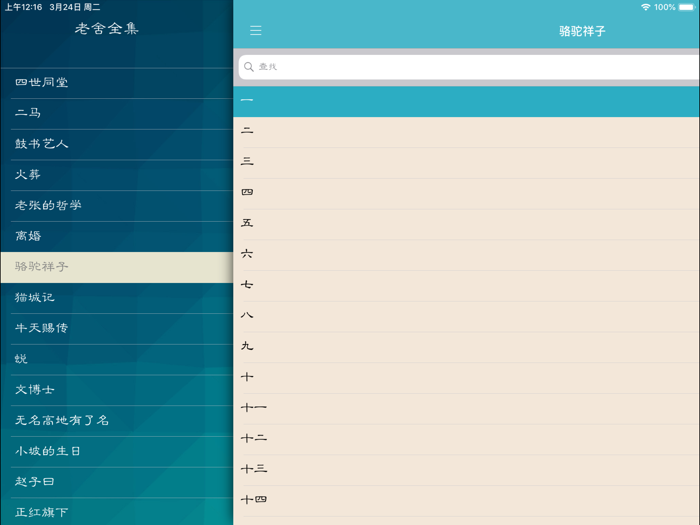The width and height of the screenshot is (700, 525).
Task: Open chapter 三
Action: [467, 163]
